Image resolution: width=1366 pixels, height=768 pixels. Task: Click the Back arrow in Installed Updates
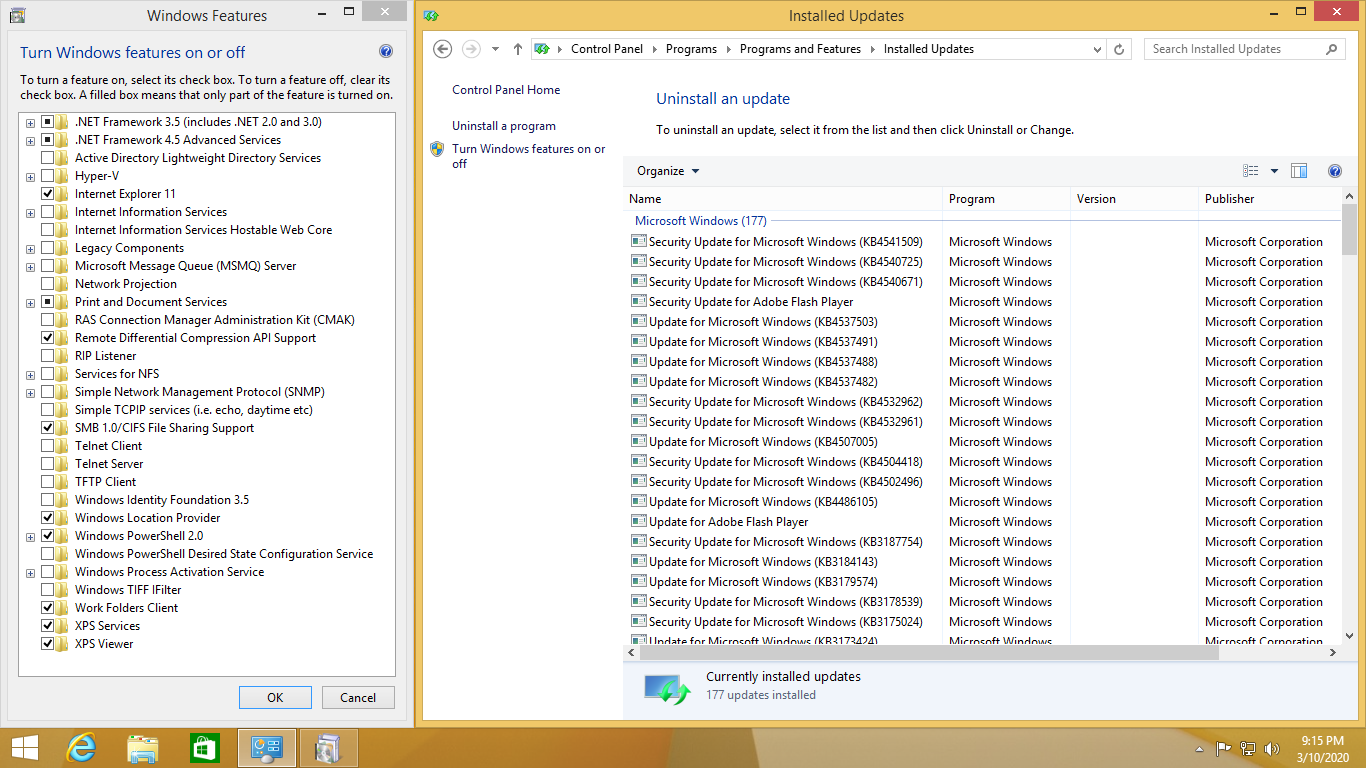443,49
